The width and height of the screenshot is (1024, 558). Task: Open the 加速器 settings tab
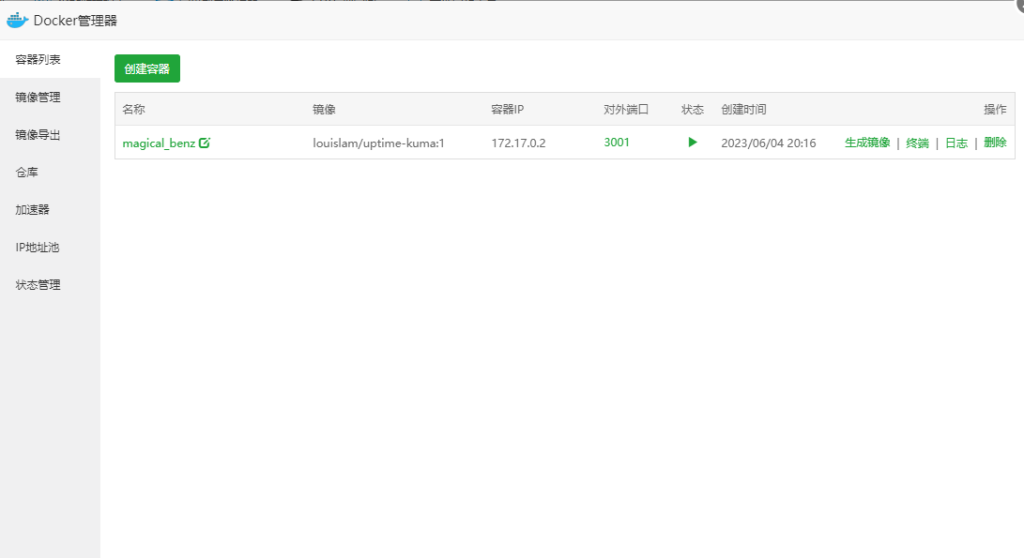33,210
